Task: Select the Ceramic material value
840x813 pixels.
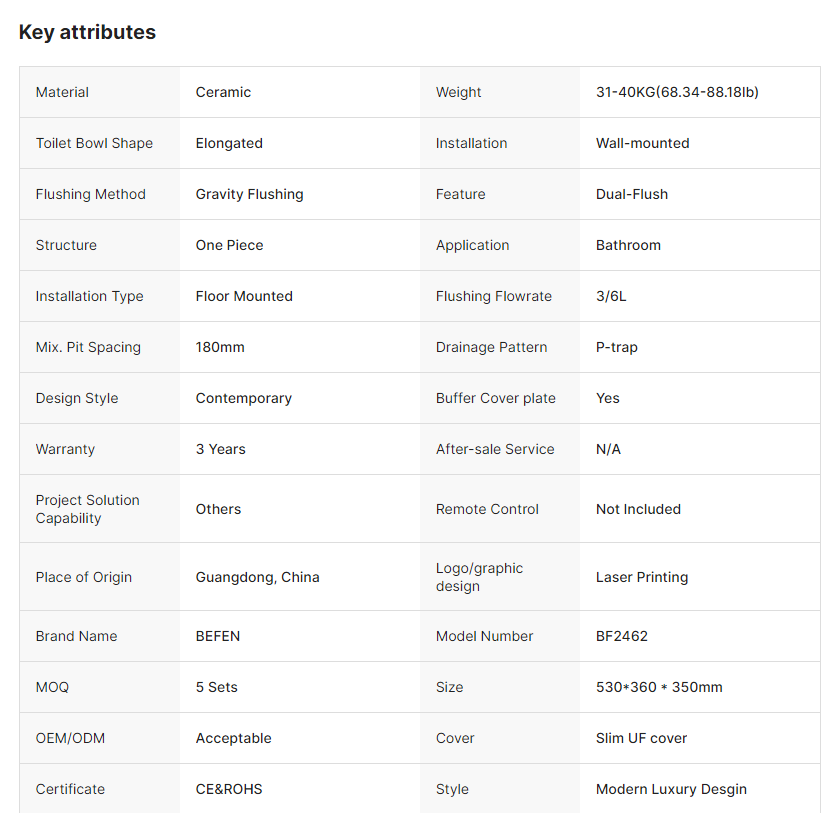Action: pos(223,92)
